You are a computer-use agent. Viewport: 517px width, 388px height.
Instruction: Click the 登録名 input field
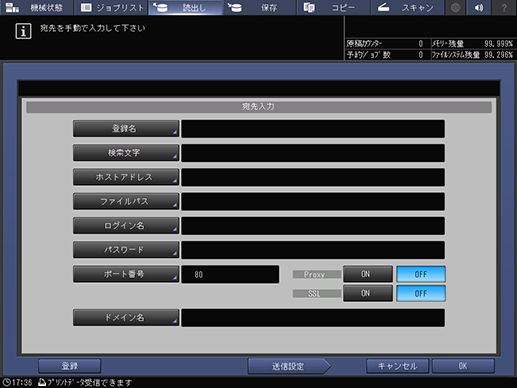(x=313, y=129)
